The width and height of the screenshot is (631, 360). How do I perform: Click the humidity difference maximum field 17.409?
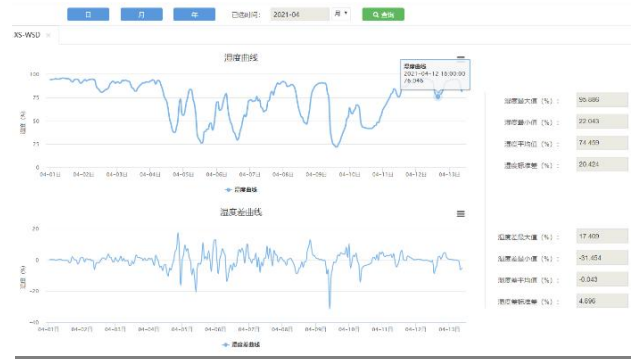point(602,237)
